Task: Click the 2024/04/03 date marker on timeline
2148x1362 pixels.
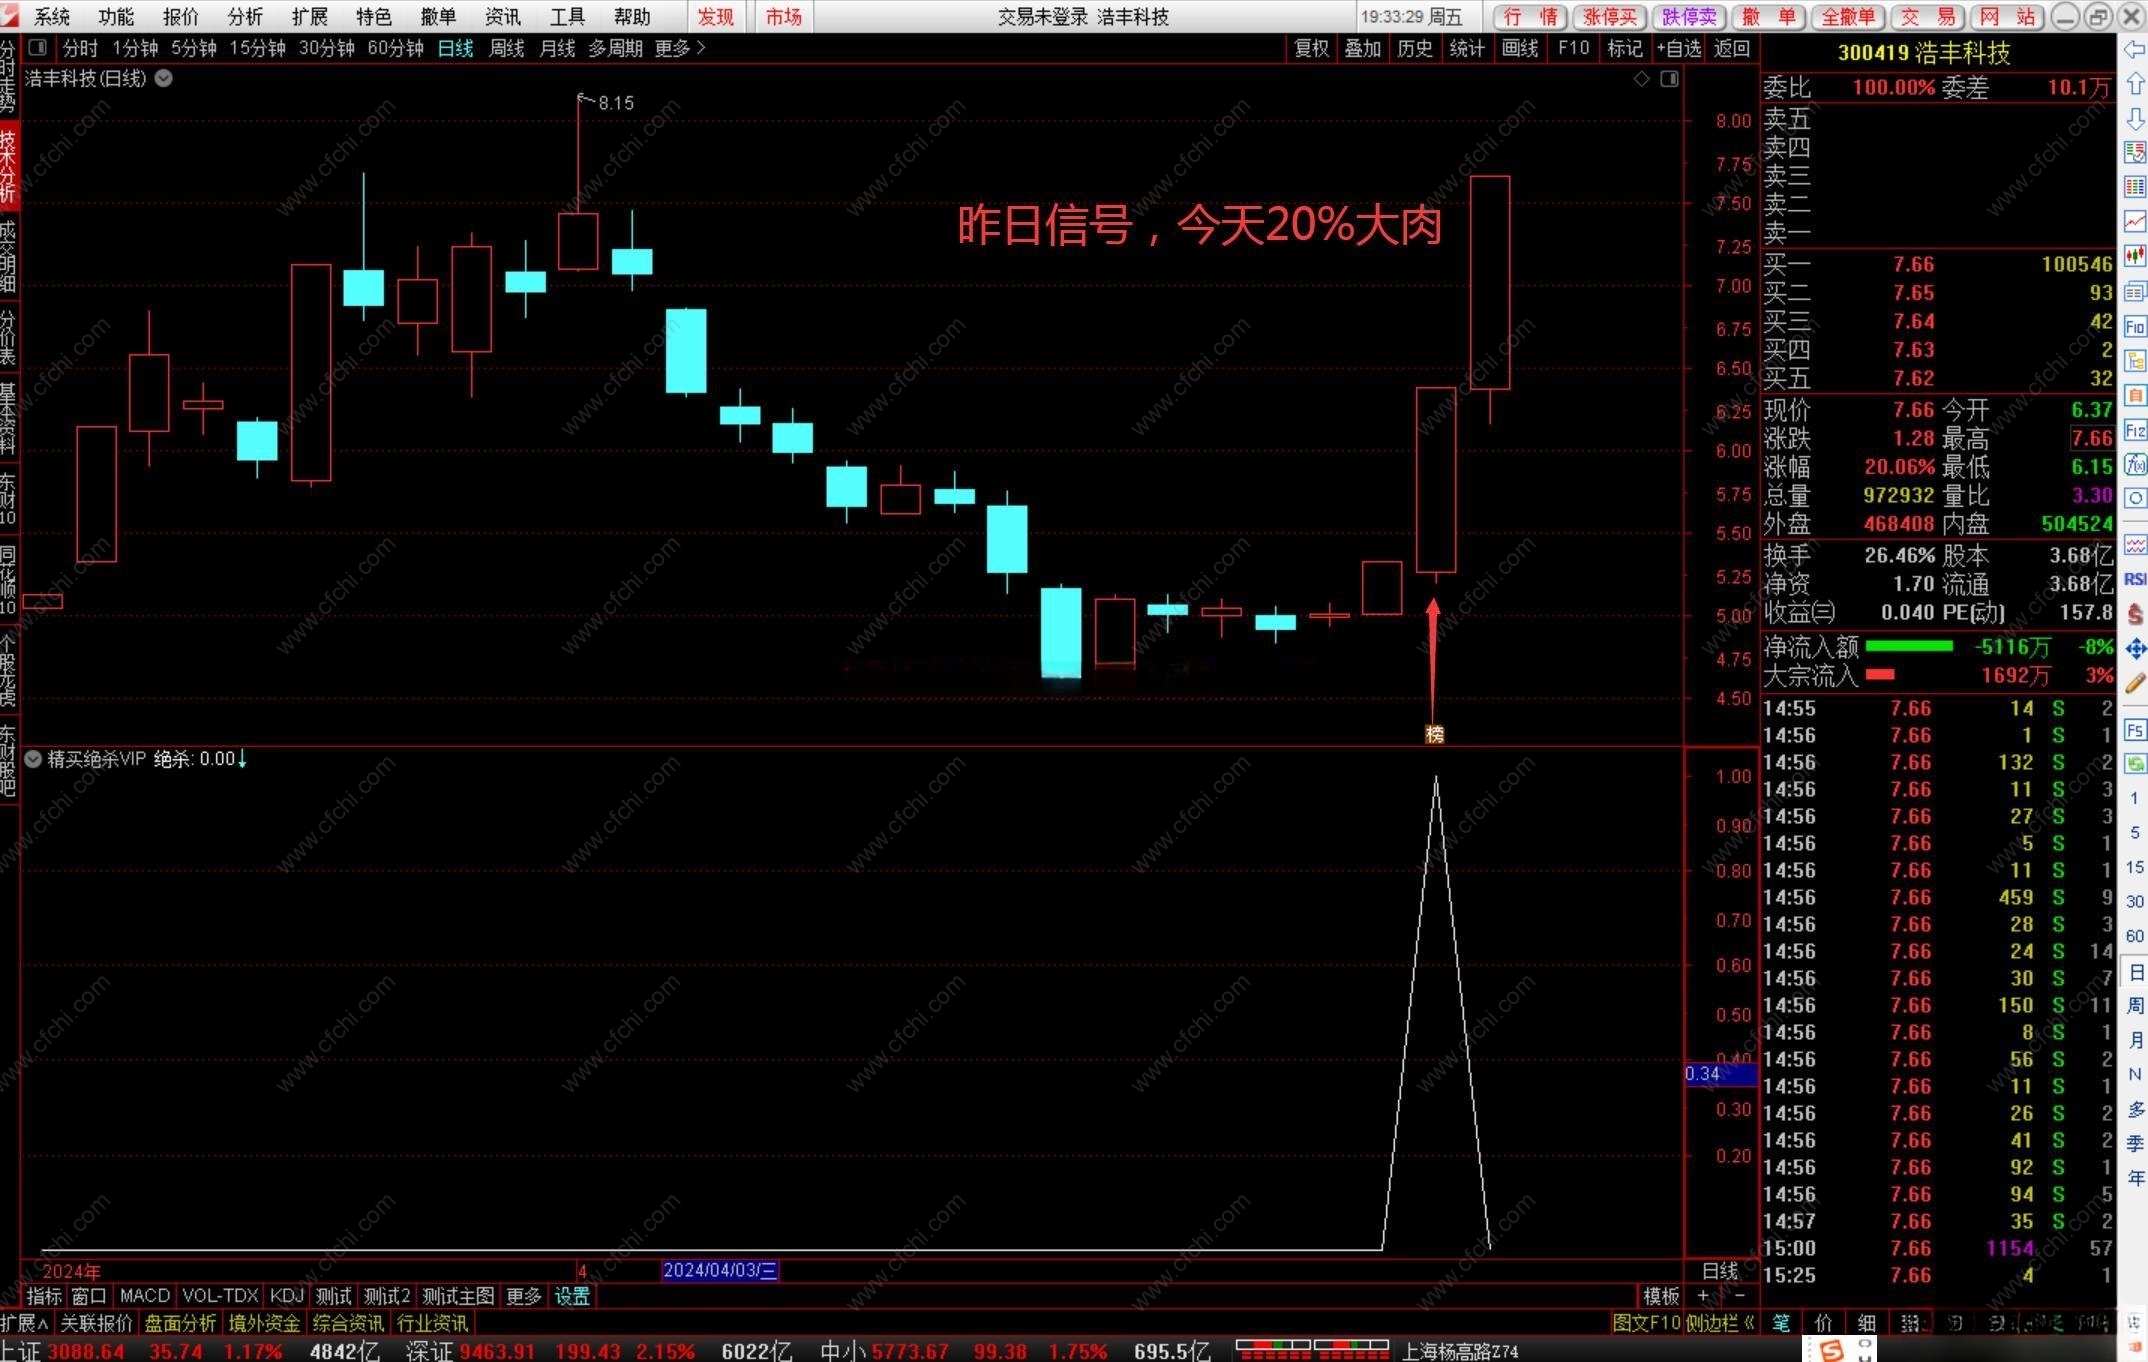Action: click(x=719, y=1270)
